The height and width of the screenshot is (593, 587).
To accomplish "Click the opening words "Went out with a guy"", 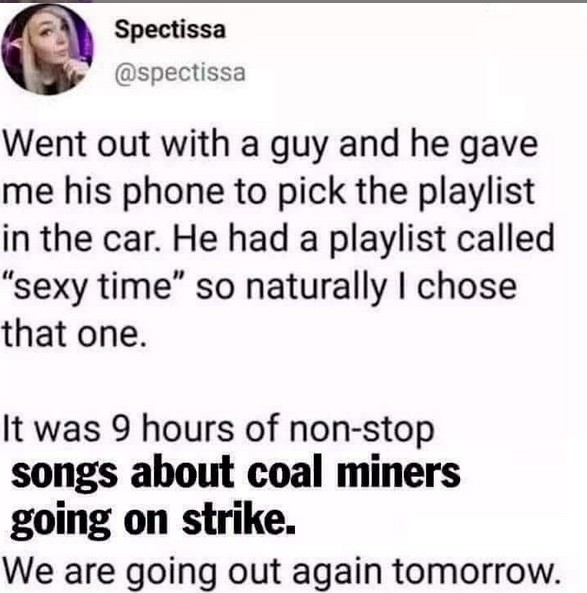I will click(x=165, y=146).
